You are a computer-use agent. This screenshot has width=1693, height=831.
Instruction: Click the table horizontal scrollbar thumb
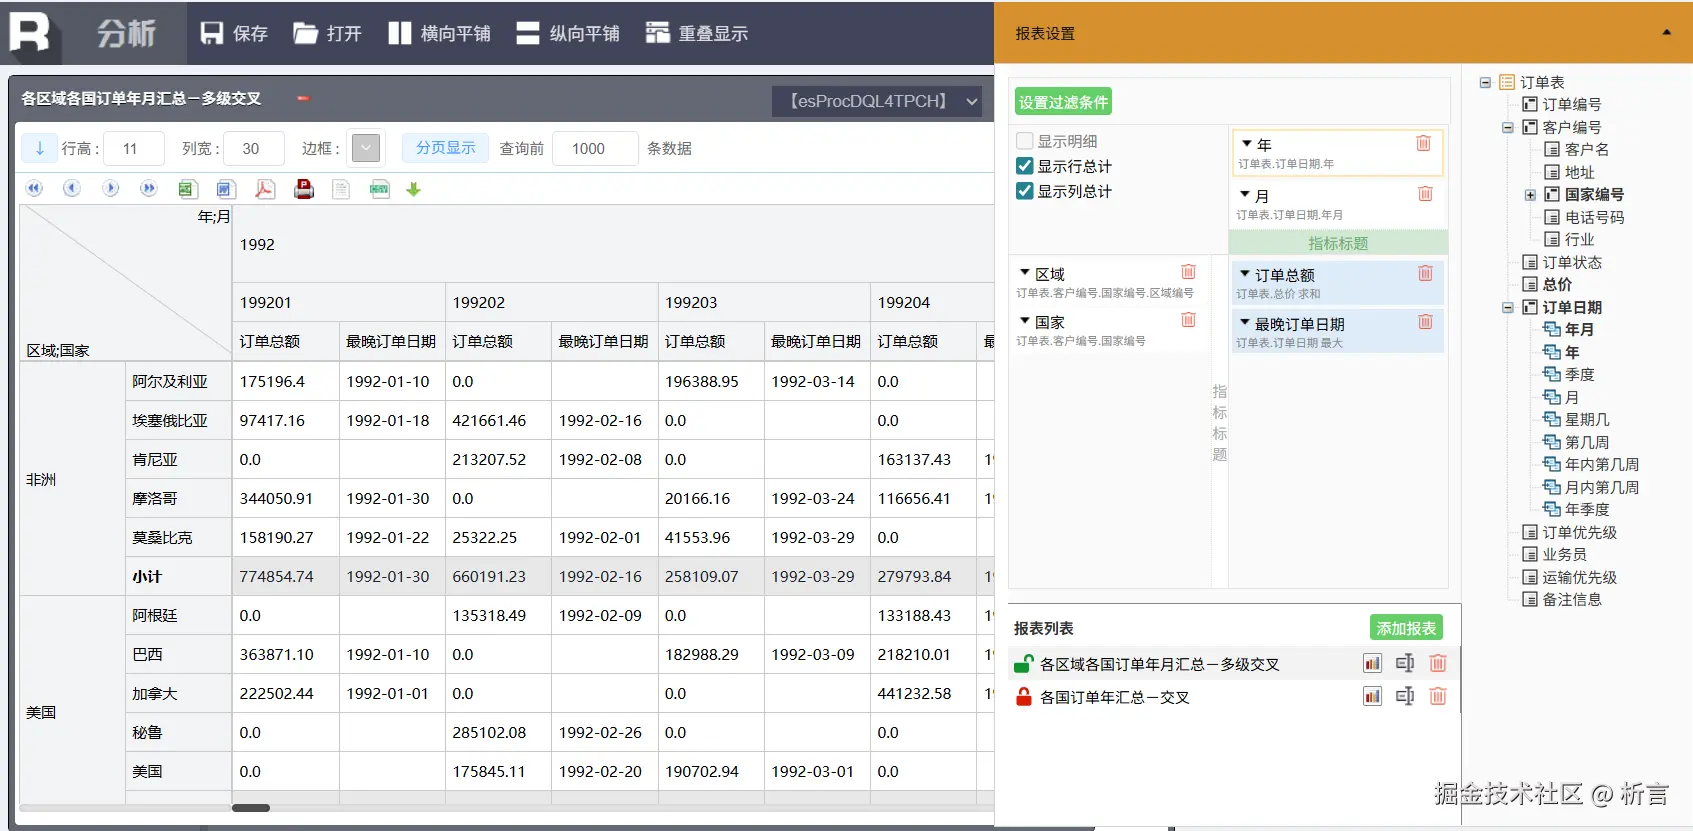(x=251, y=807)
